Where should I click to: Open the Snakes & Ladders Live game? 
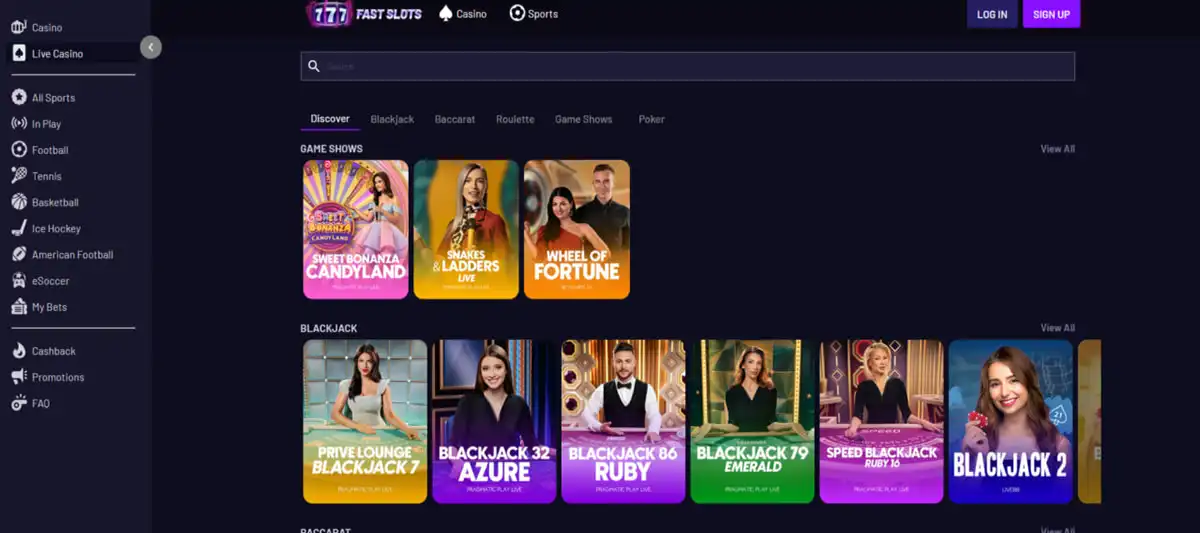coord(466,229)
